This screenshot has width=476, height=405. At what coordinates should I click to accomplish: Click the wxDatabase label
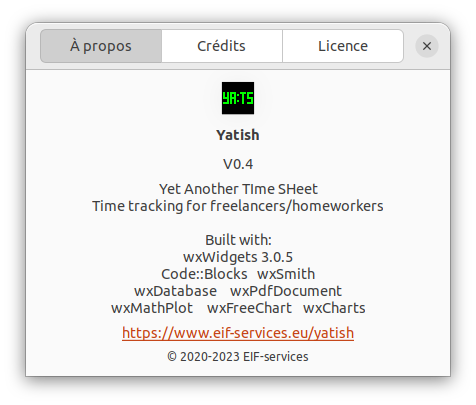tap(175, 291)
